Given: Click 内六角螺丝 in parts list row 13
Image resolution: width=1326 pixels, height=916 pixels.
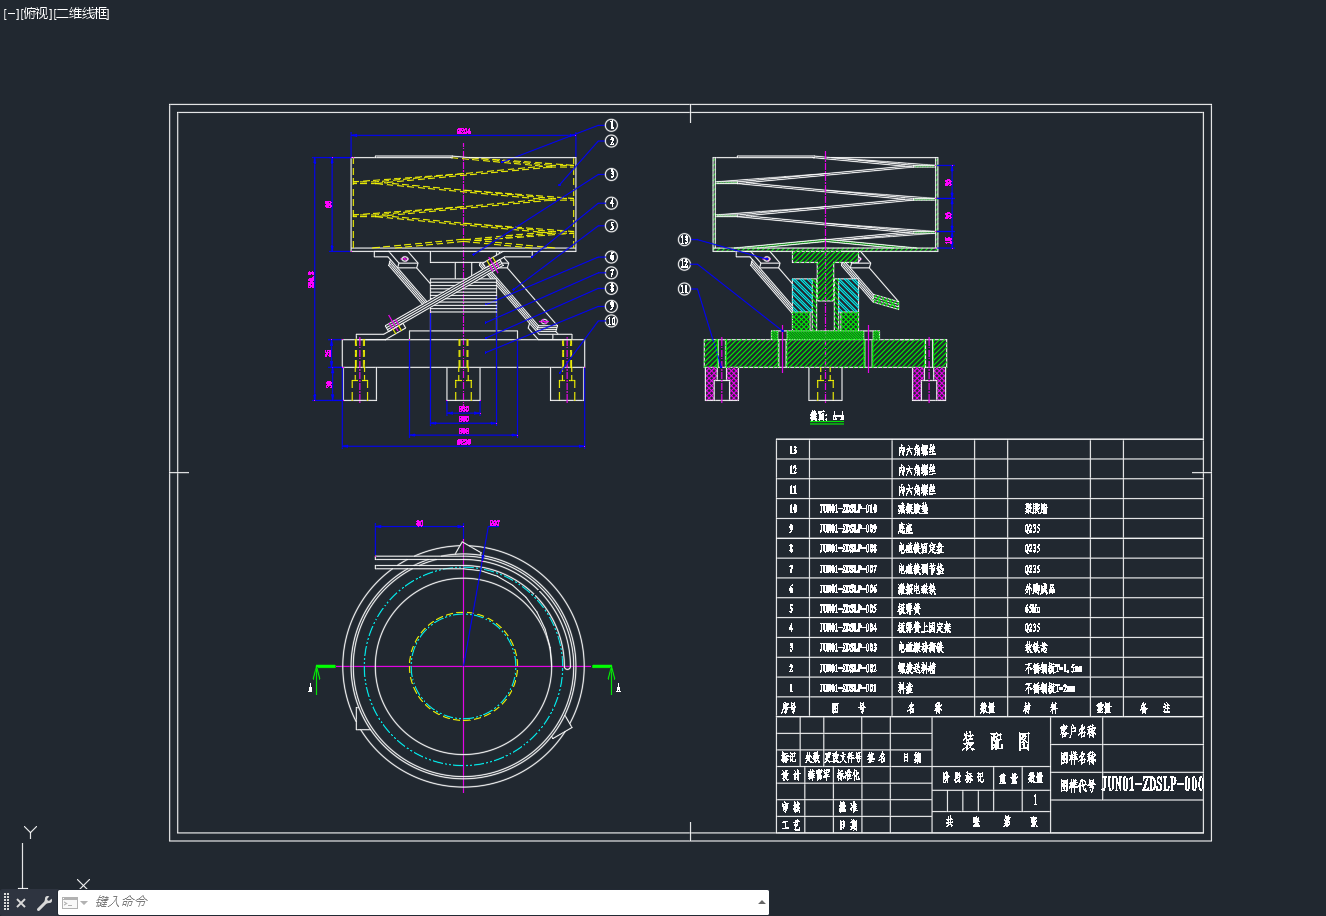Looking at the screenshot, I should [917, 450].
